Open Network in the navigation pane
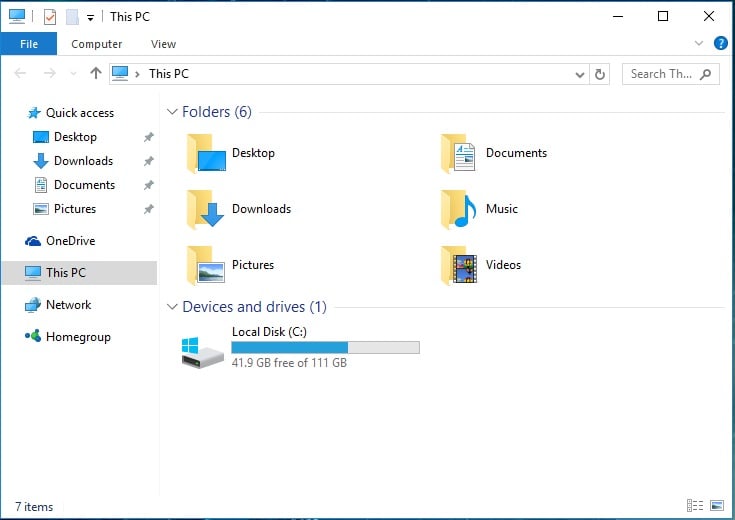The image size is (735, 520). tap(58, 305)
